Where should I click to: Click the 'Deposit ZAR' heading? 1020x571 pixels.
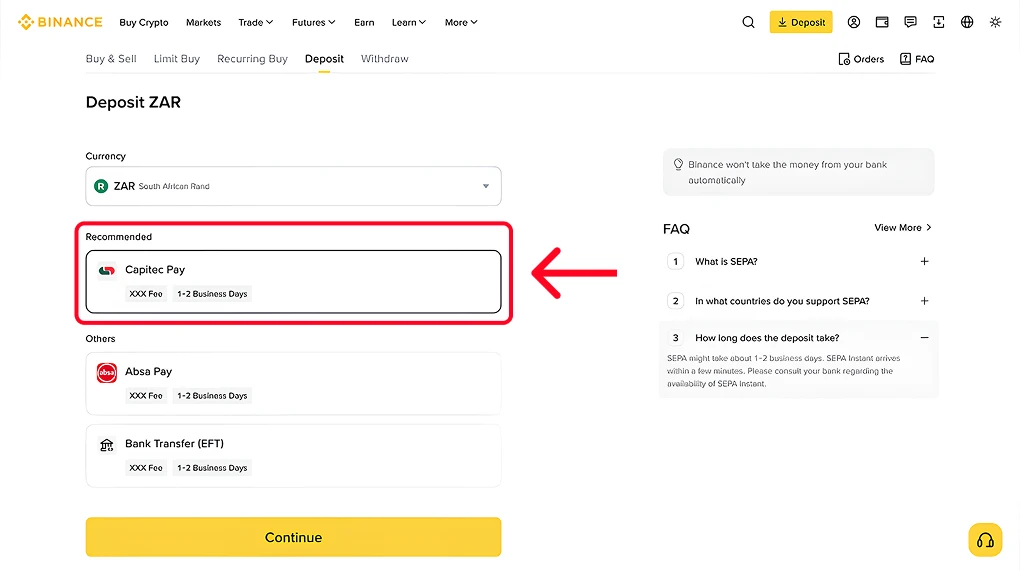(x=133, y=102)
